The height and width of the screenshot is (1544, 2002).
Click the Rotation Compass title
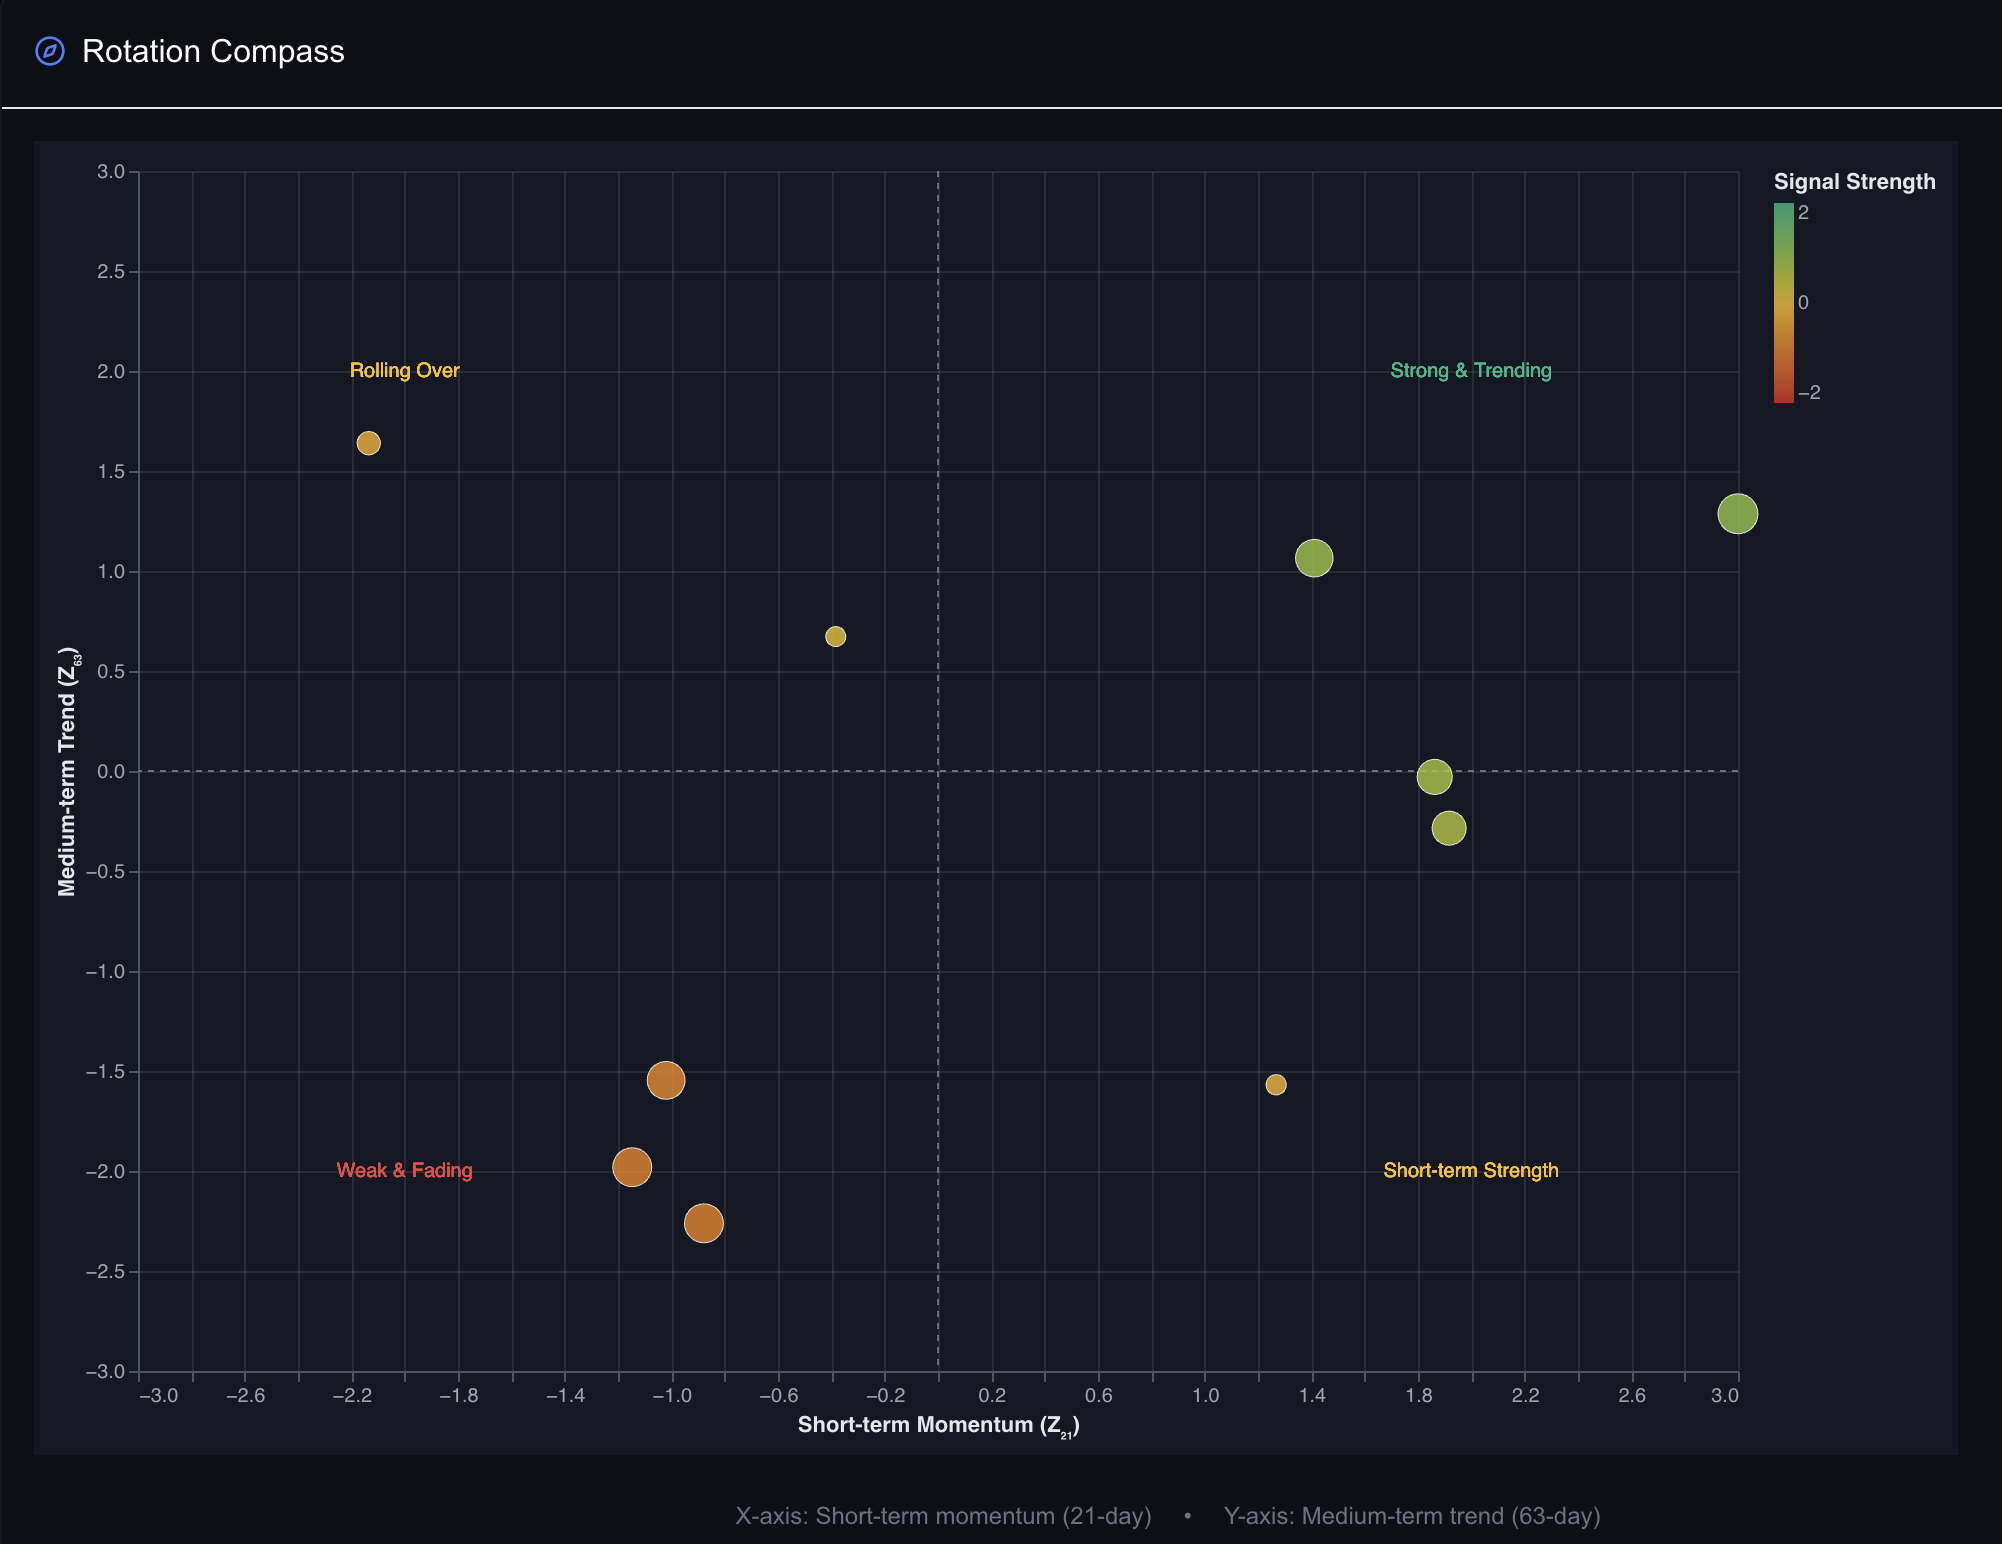(x=213, y=51)
